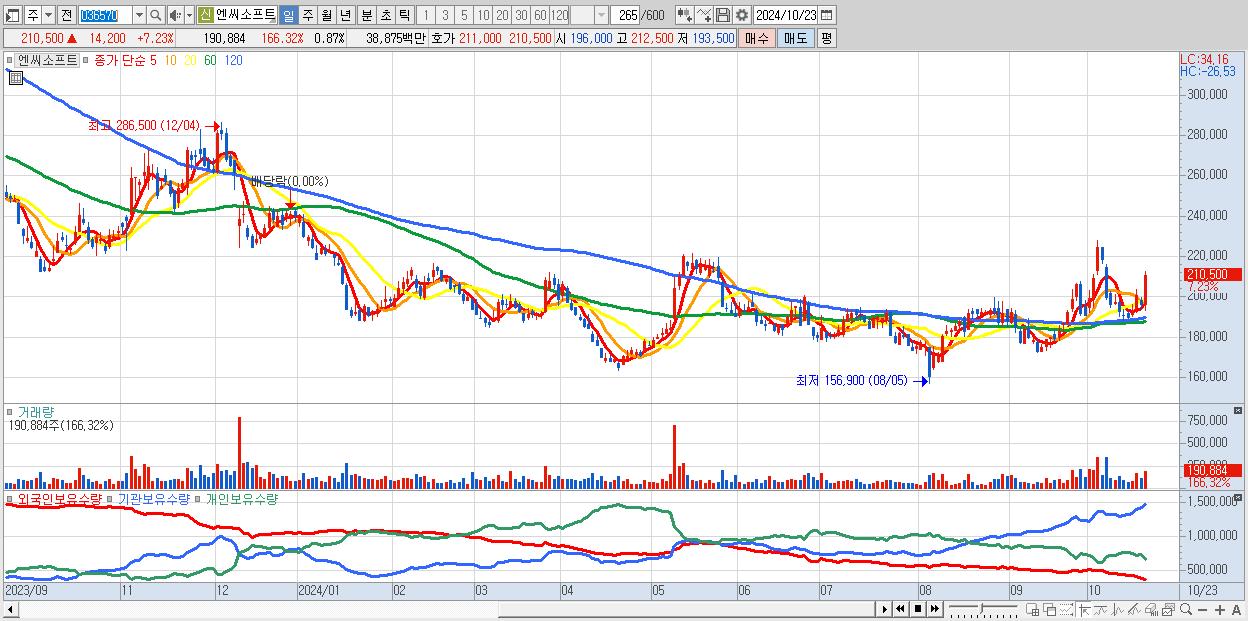Click the zoom magnifier icon in bottom toolbar
The width and height of the screenshot is (1248, 621).
(x=1185, y=609)
